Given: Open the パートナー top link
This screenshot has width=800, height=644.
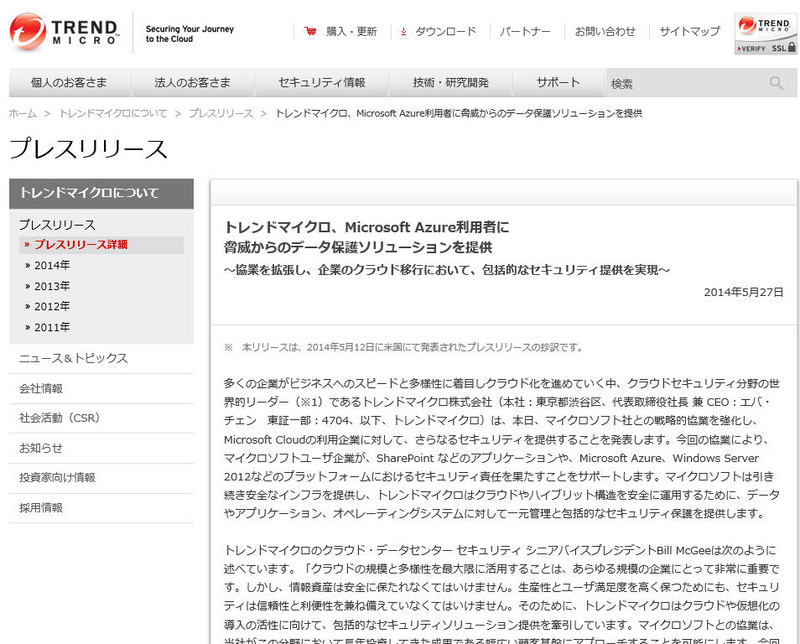Looking at the screenshot, I should point(525,31).
